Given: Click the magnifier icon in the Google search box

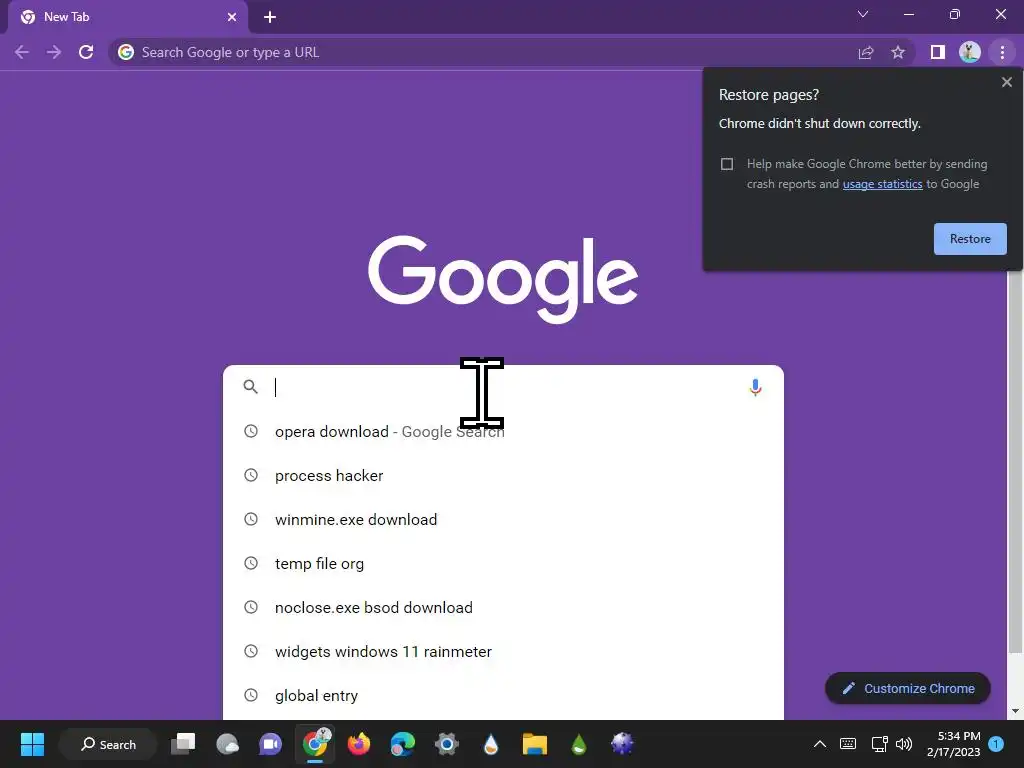Looking at the screenshot, I should 251,387.
